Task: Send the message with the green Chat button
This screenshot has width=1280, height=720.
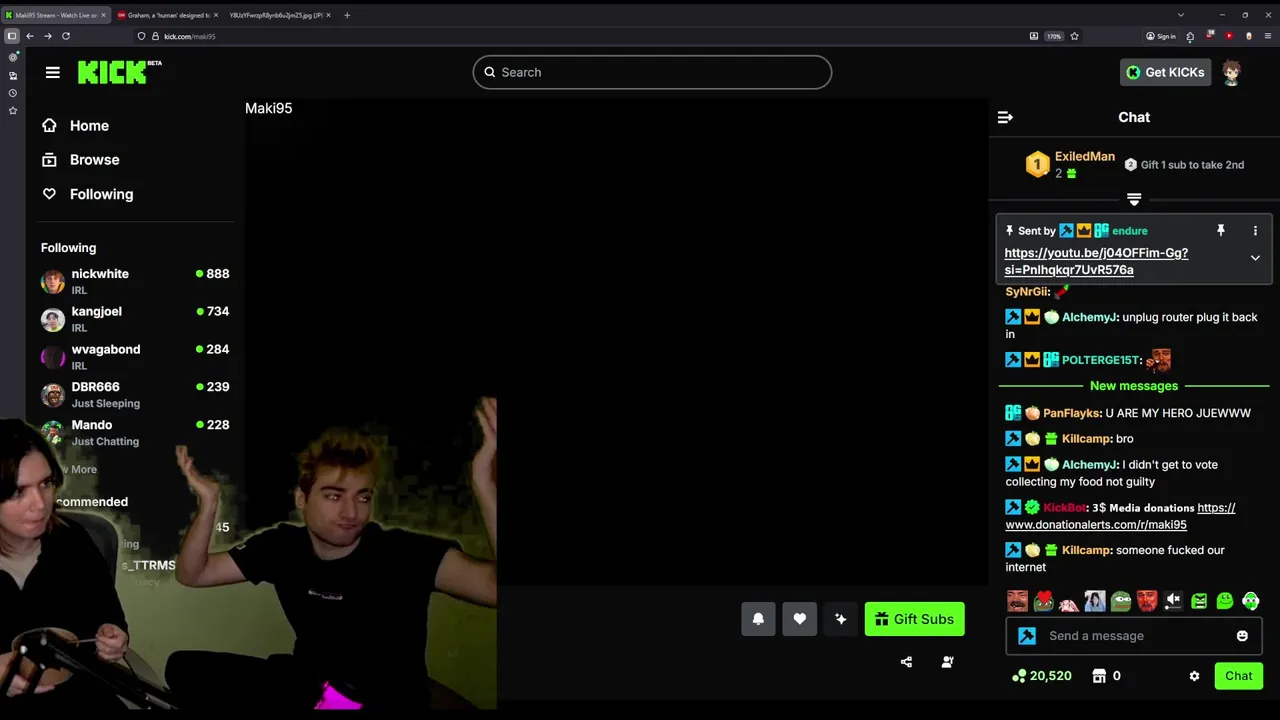Action: pyautogui.click(x=1238, y=676)
